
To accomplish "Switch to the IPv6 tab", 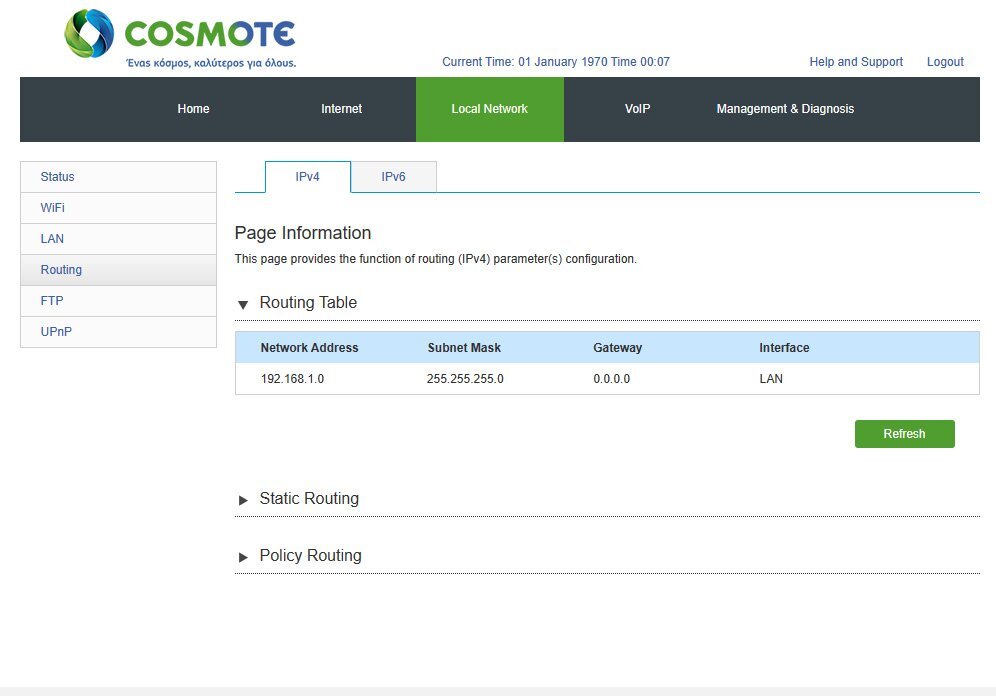I will [394, 177].
